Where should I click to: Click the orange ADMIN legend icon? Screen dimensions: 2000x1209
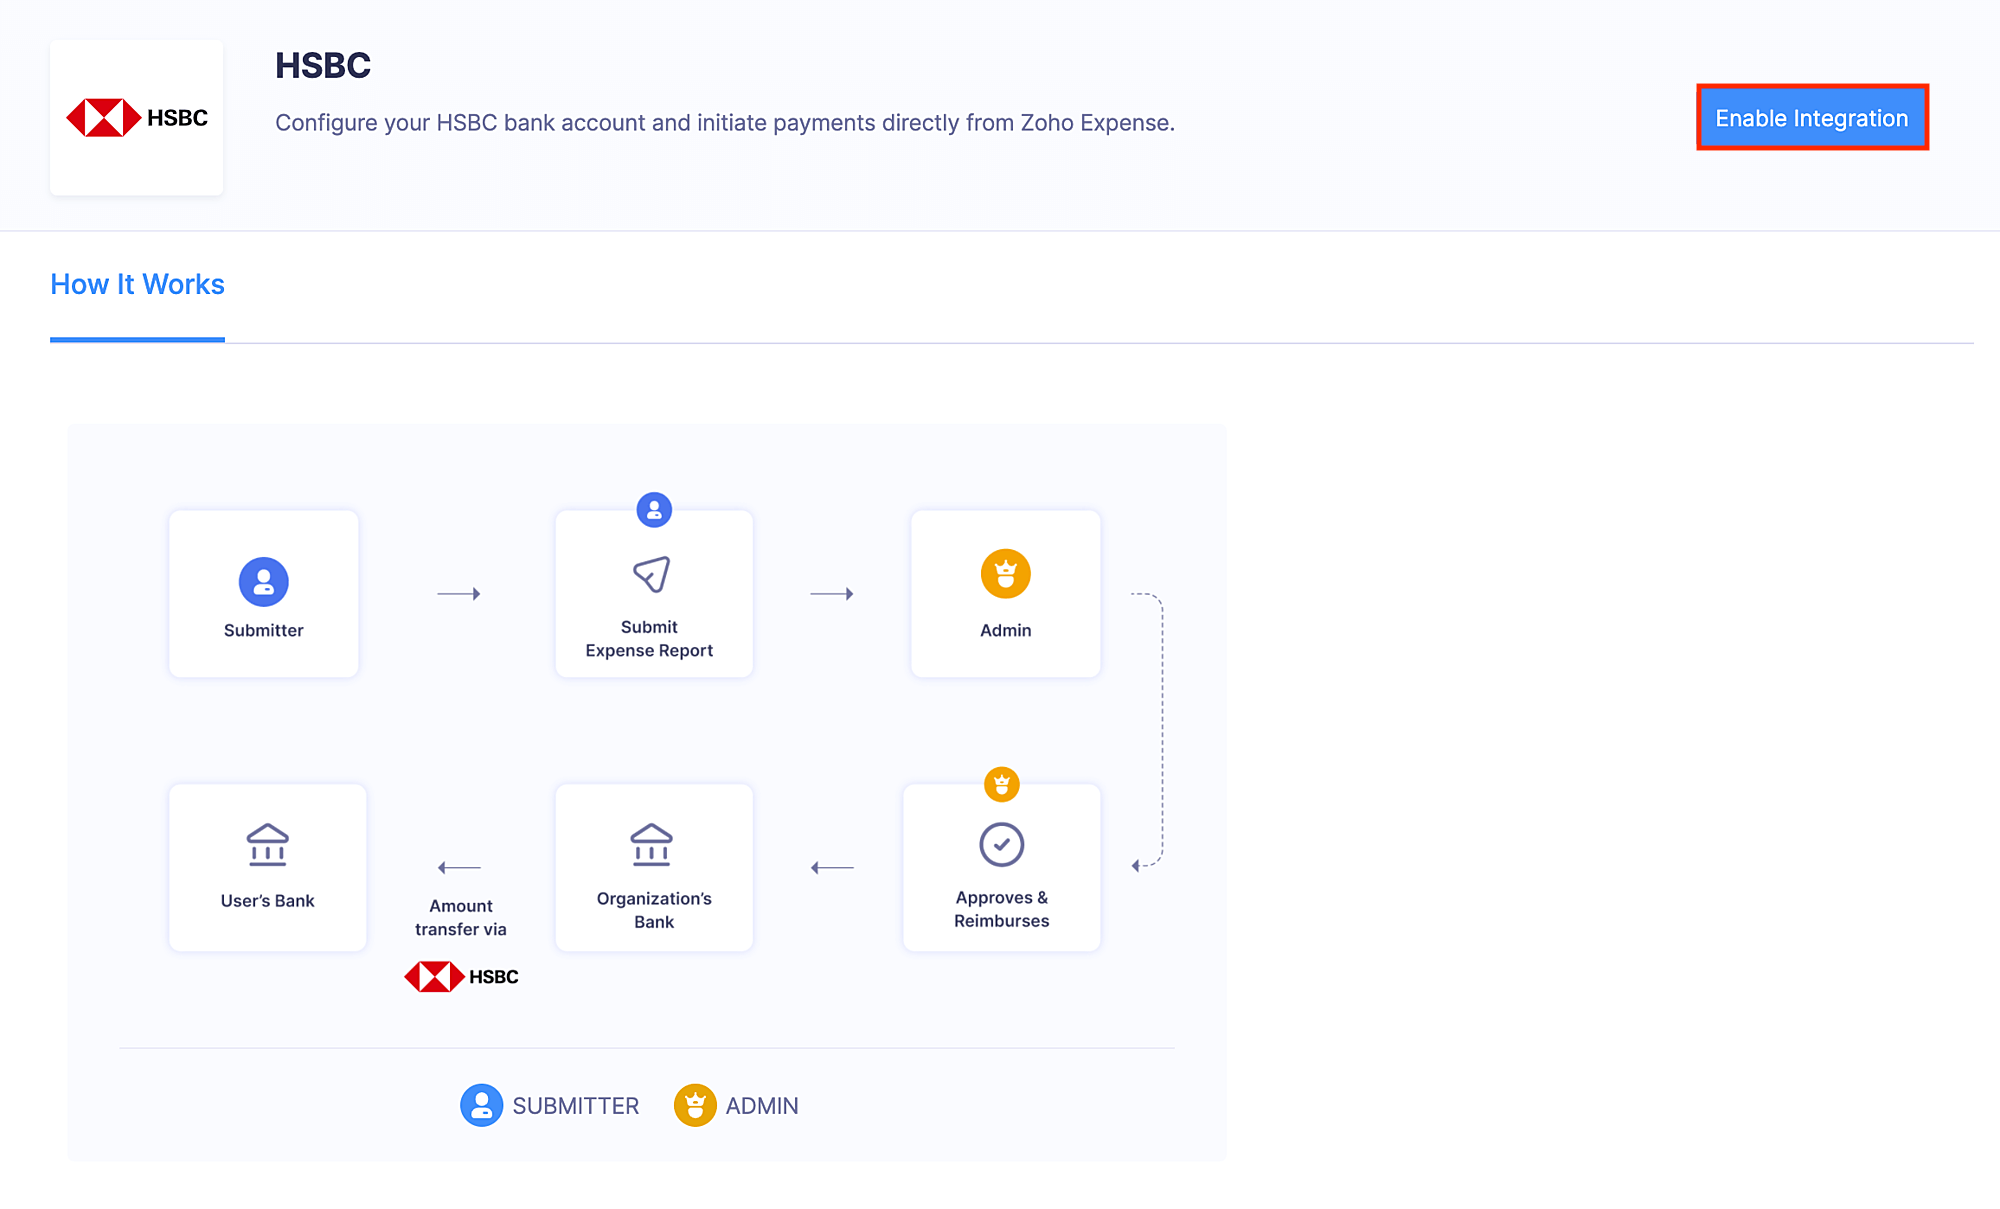click(695, 1105)
